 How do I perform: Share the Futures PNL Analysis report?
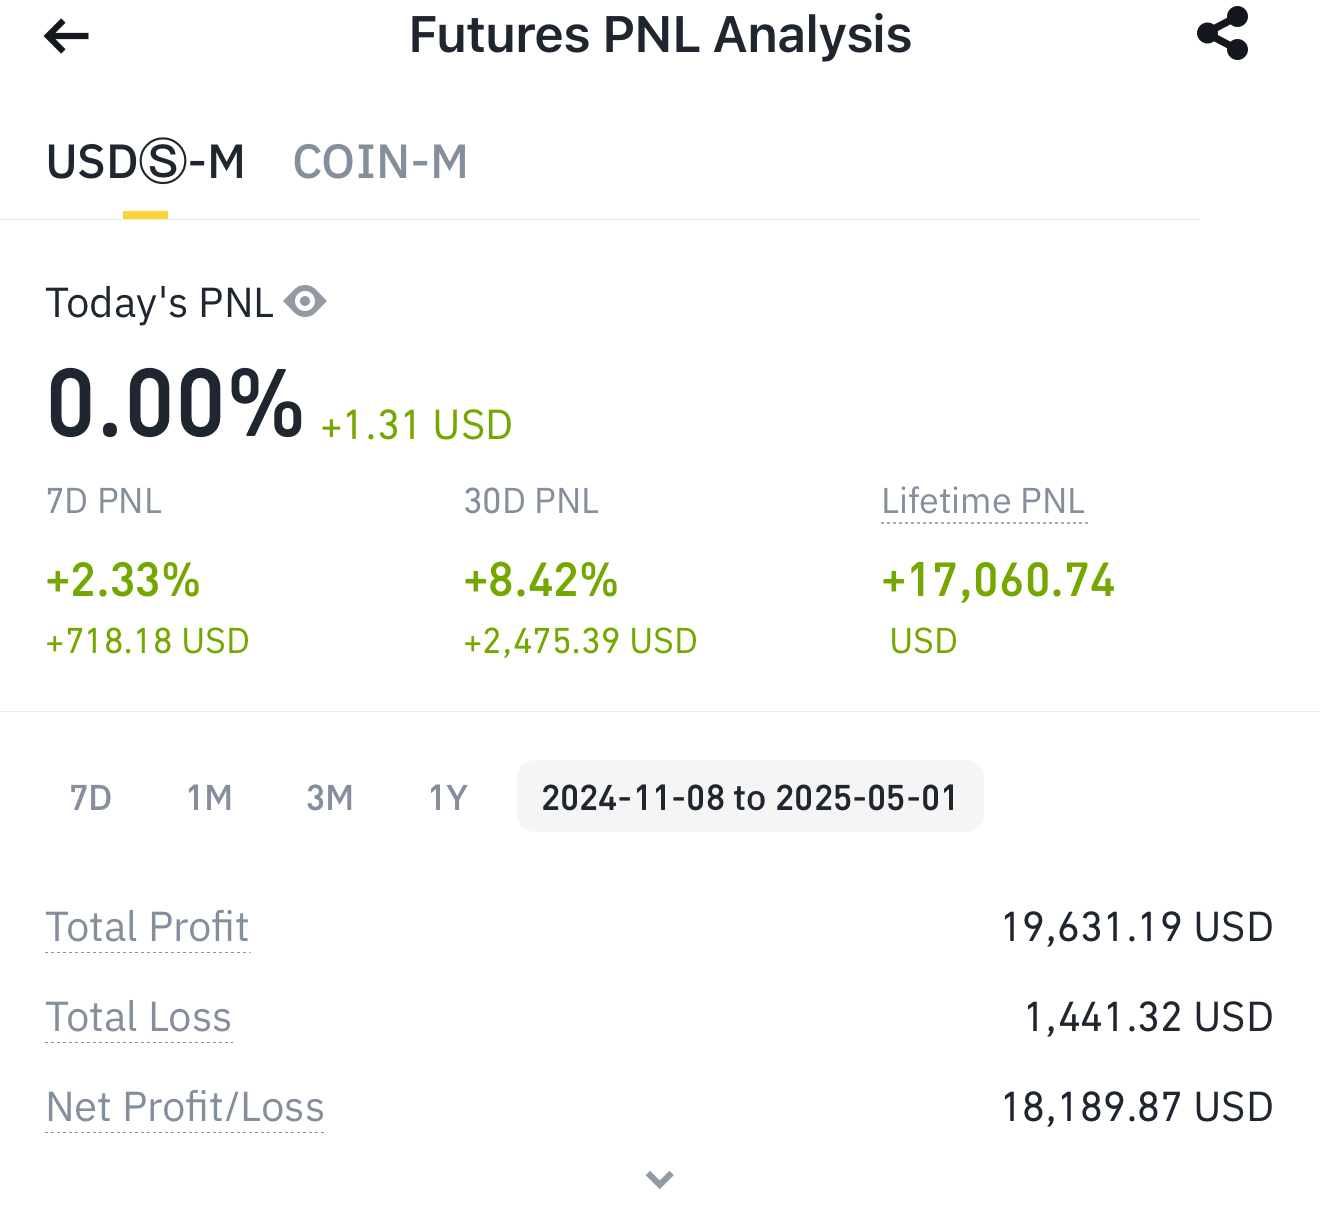pyautogui.click(x=1223, y=33)
